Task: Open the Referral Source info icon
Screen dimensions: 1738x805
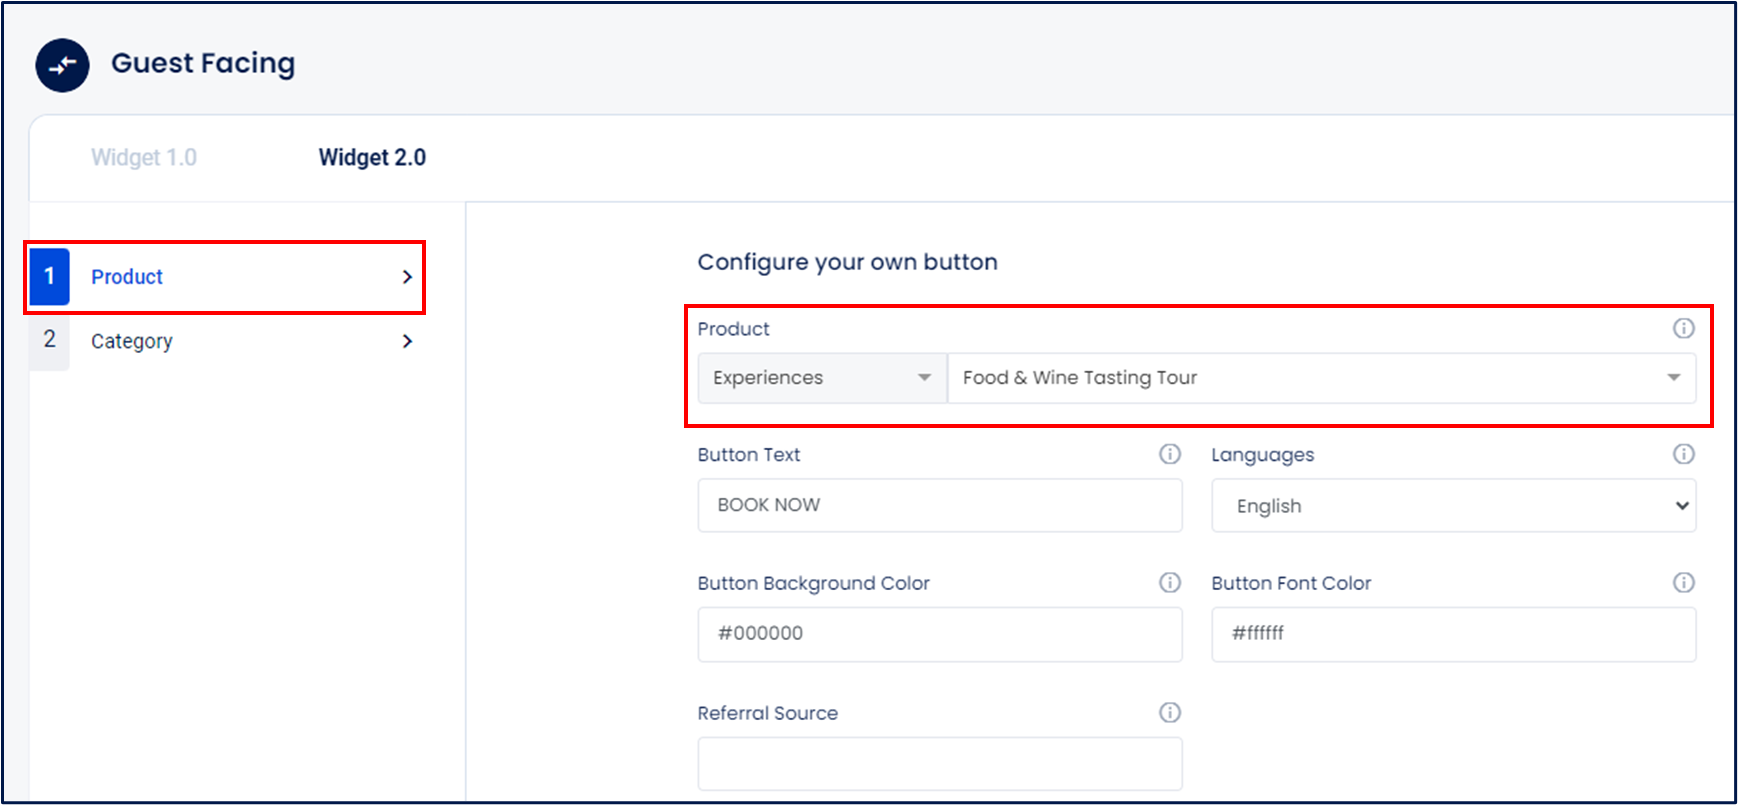Action: click(1170, 712)
